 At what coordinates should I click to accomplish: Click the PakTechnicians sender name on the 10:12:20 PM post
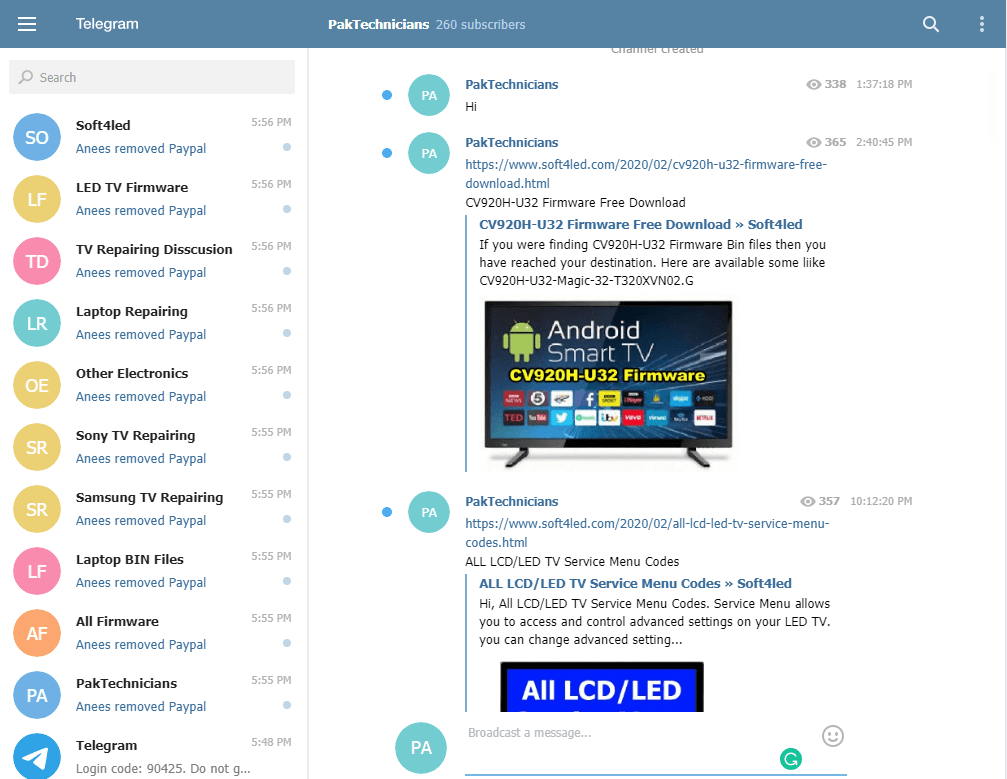coord(512,501)
